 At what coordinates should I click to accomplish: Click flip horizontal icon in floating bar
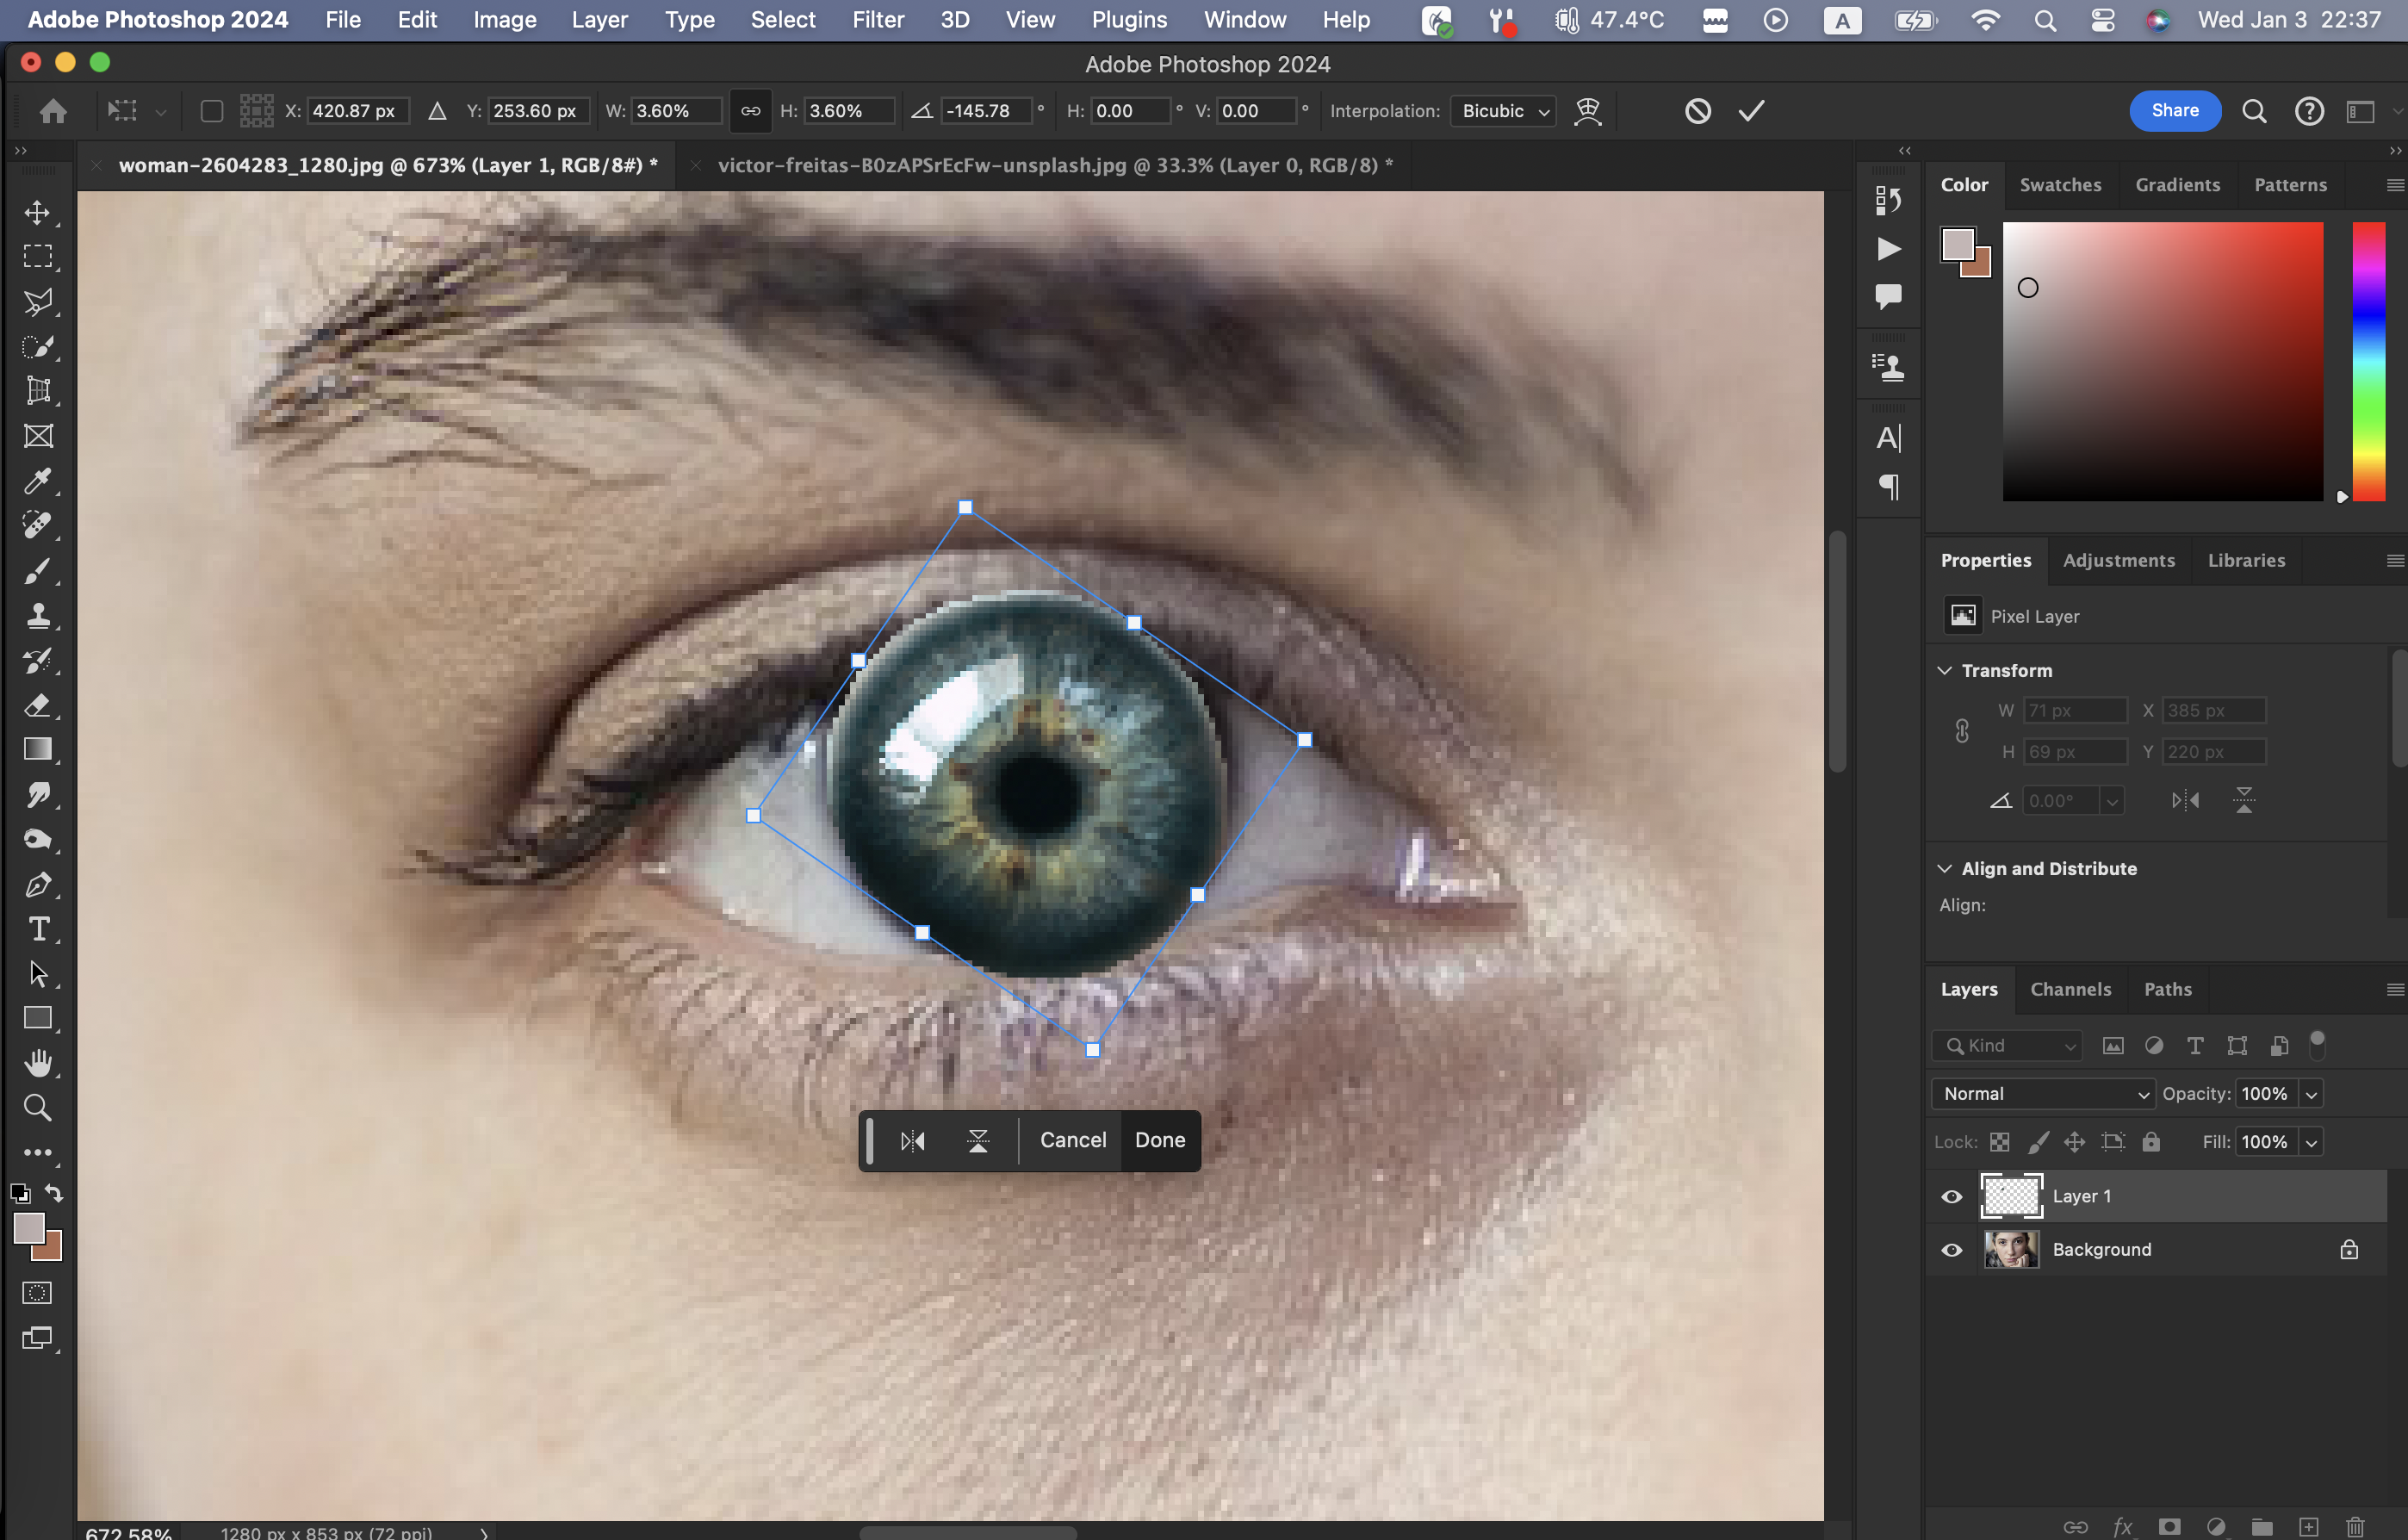pos(912,1141)
